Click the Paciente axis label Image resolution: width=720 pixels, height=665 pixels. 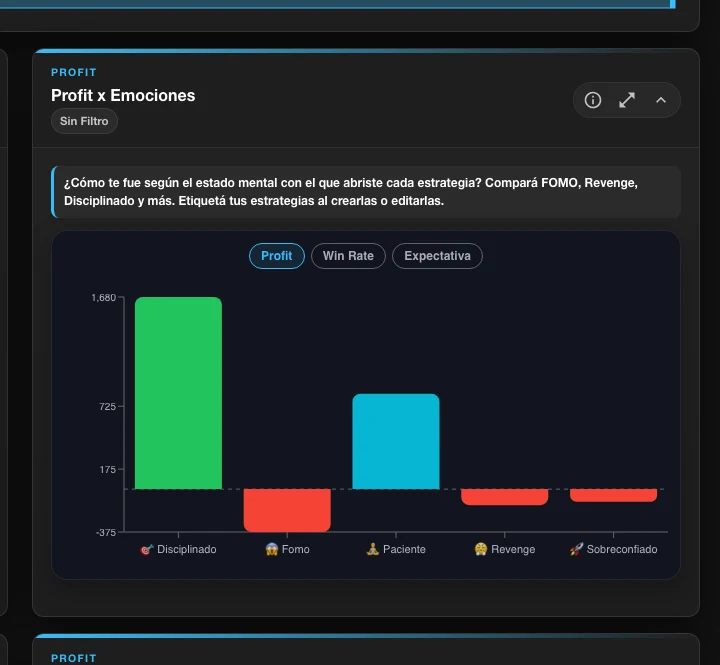404,549
